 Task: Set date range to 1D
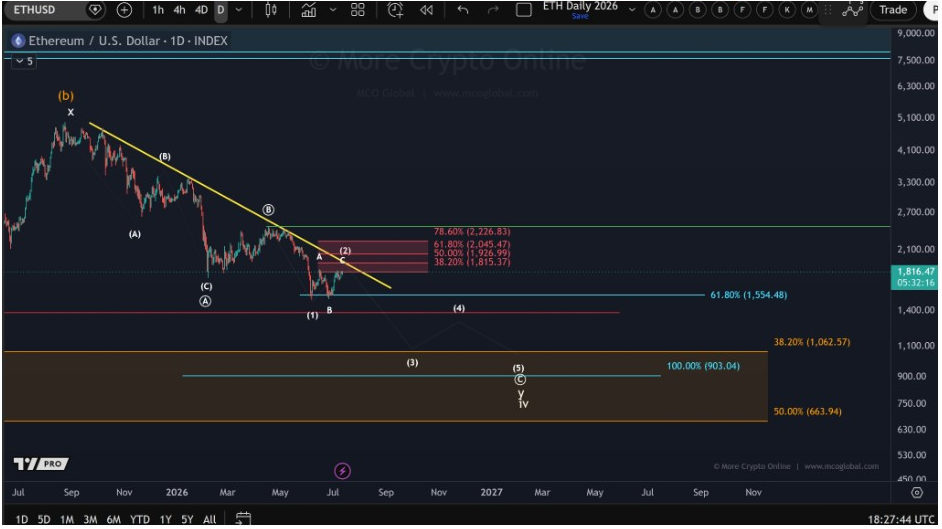pyautogui.click(x=22, y=519)
